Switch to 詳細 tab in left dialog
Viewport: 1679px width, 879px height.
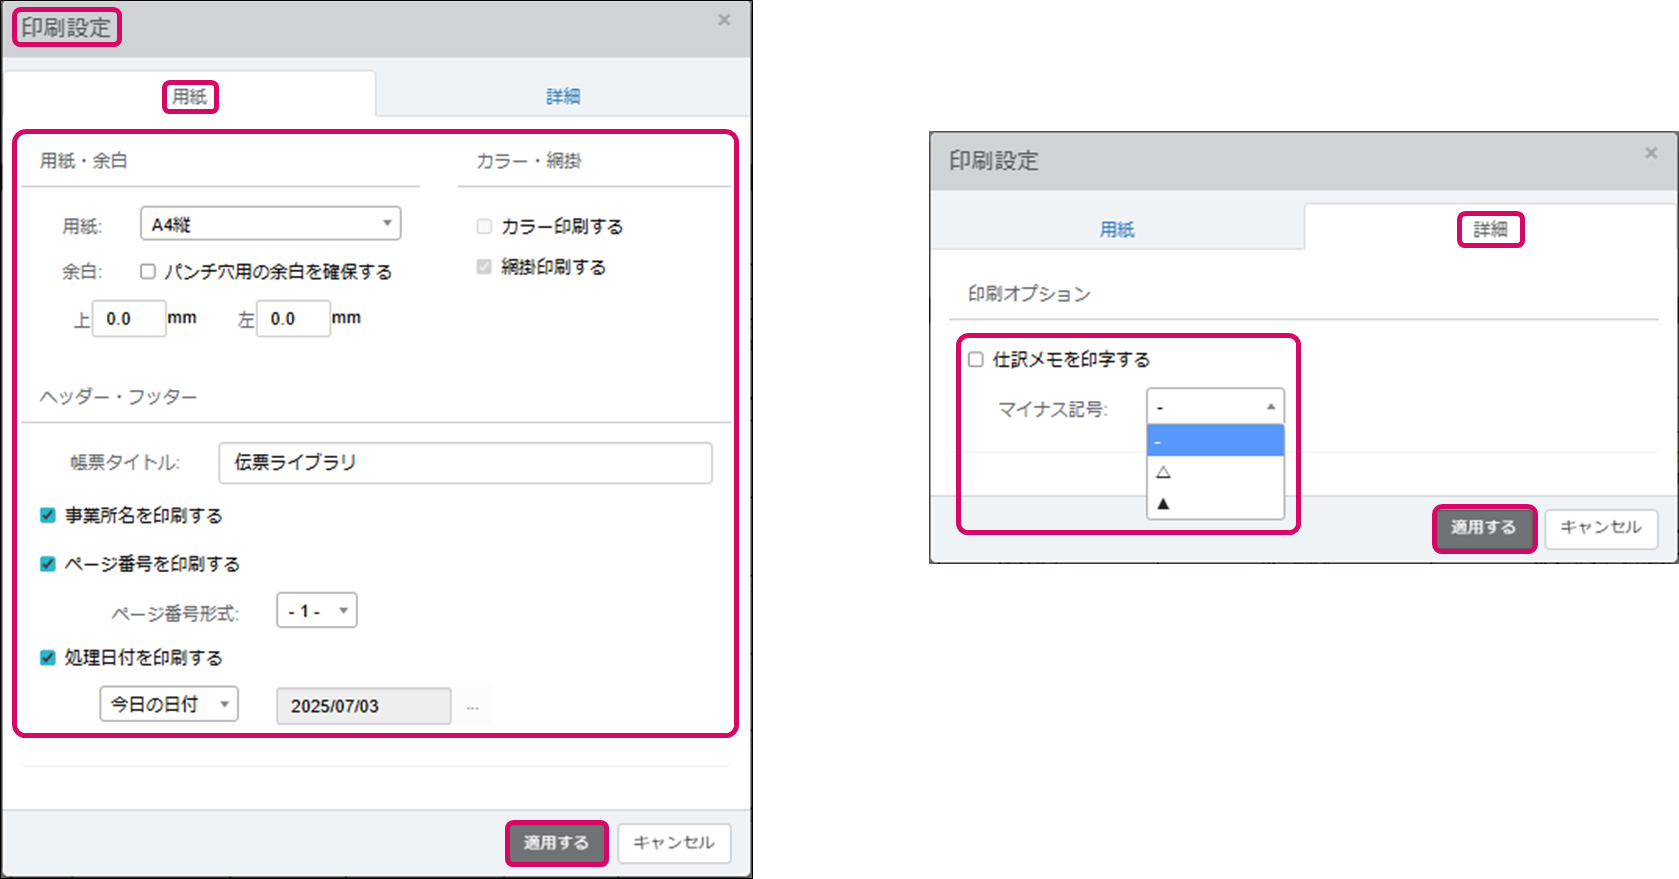click(563, 96)
